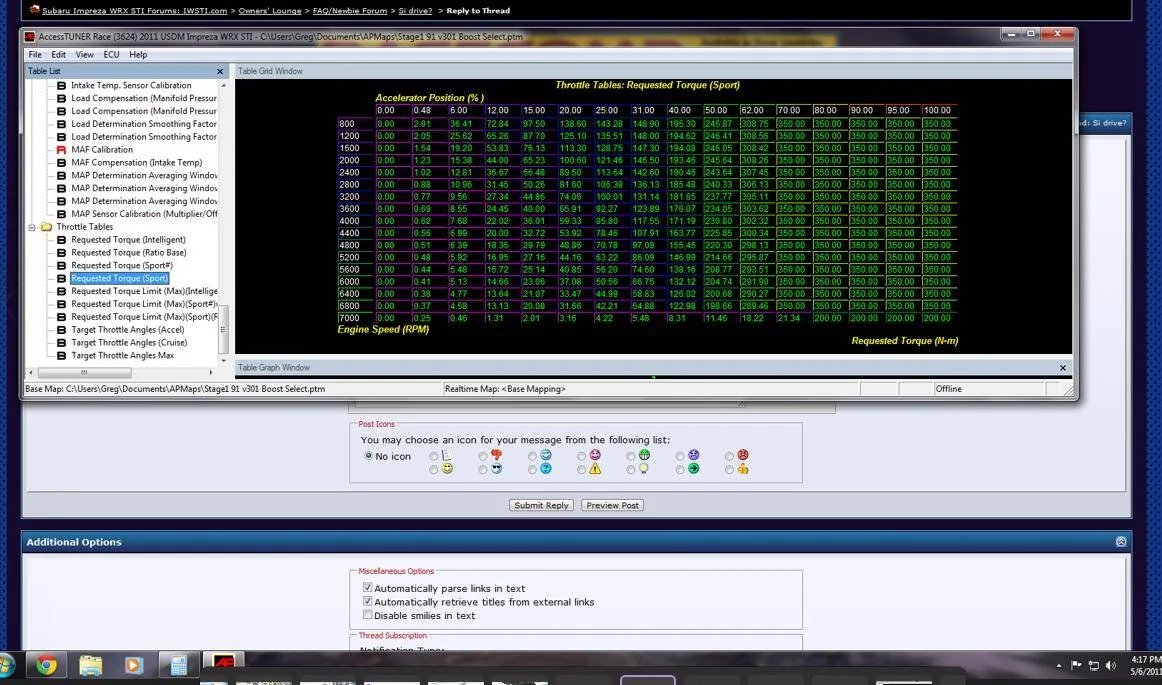Click the AccessTUNER taskbar icon

223,664
